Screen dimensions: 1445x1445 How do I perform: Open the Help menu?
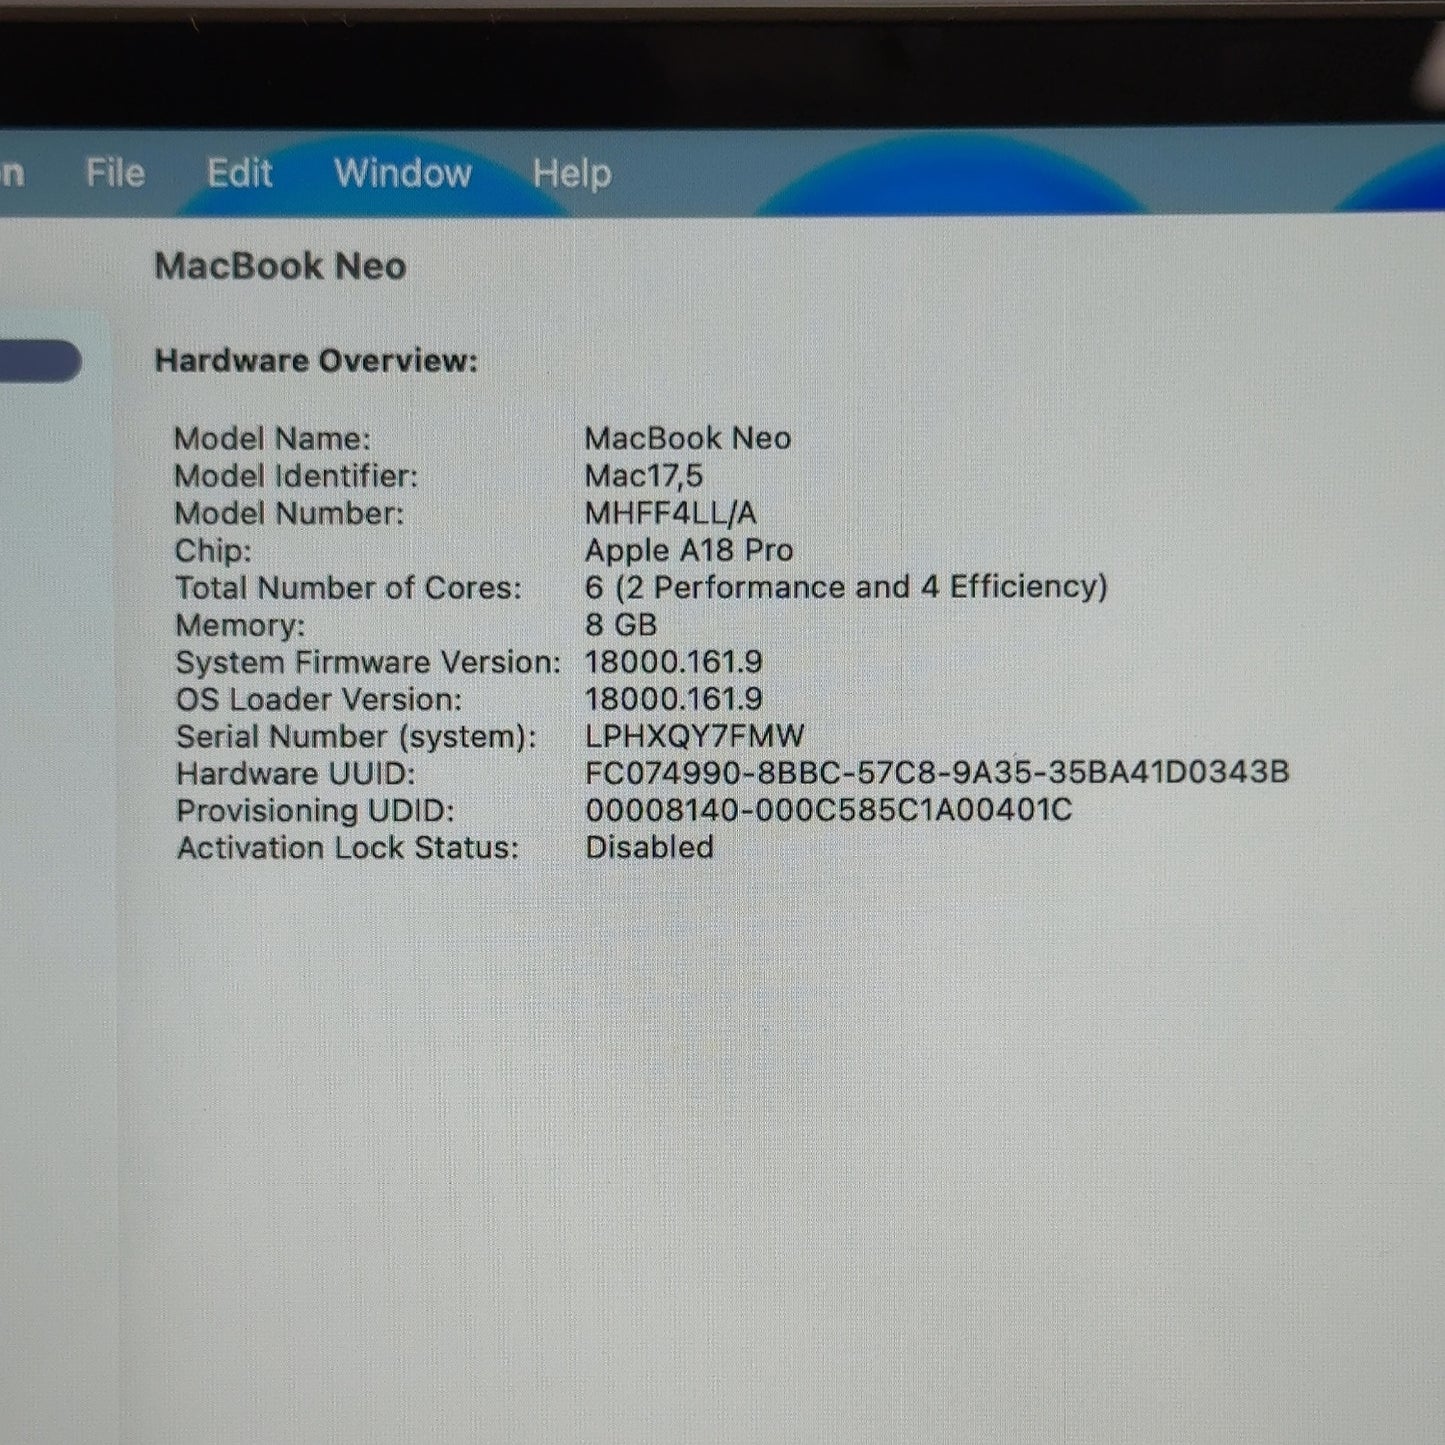[572, 174]
